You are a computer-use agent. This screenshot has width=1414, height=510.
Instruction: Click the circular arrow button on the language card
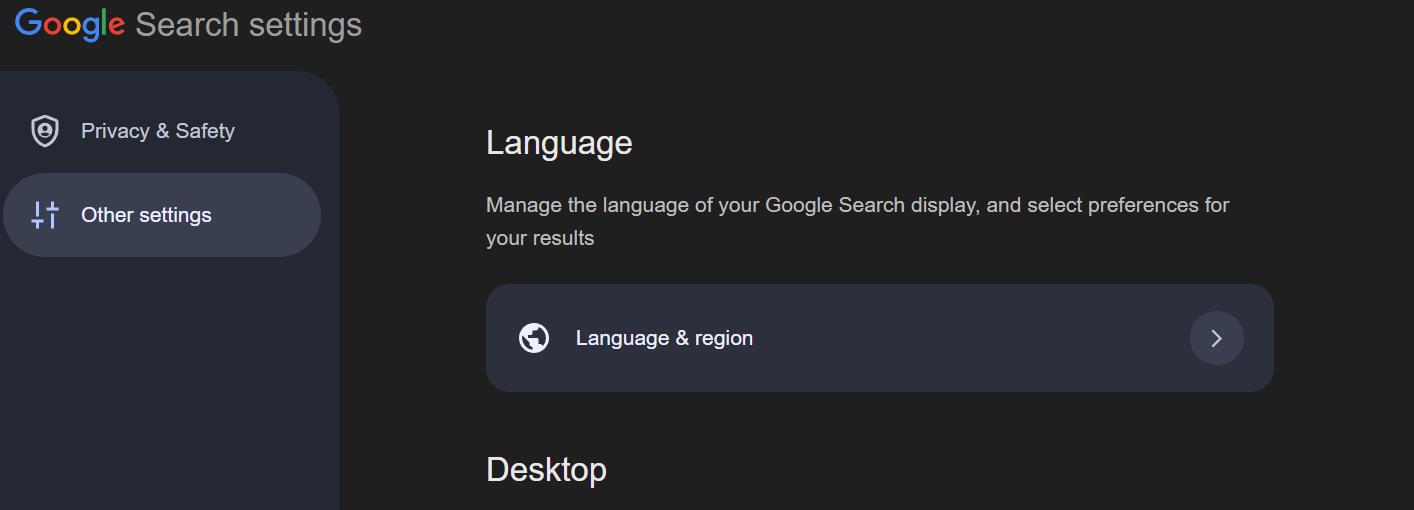pos(1217,338)
